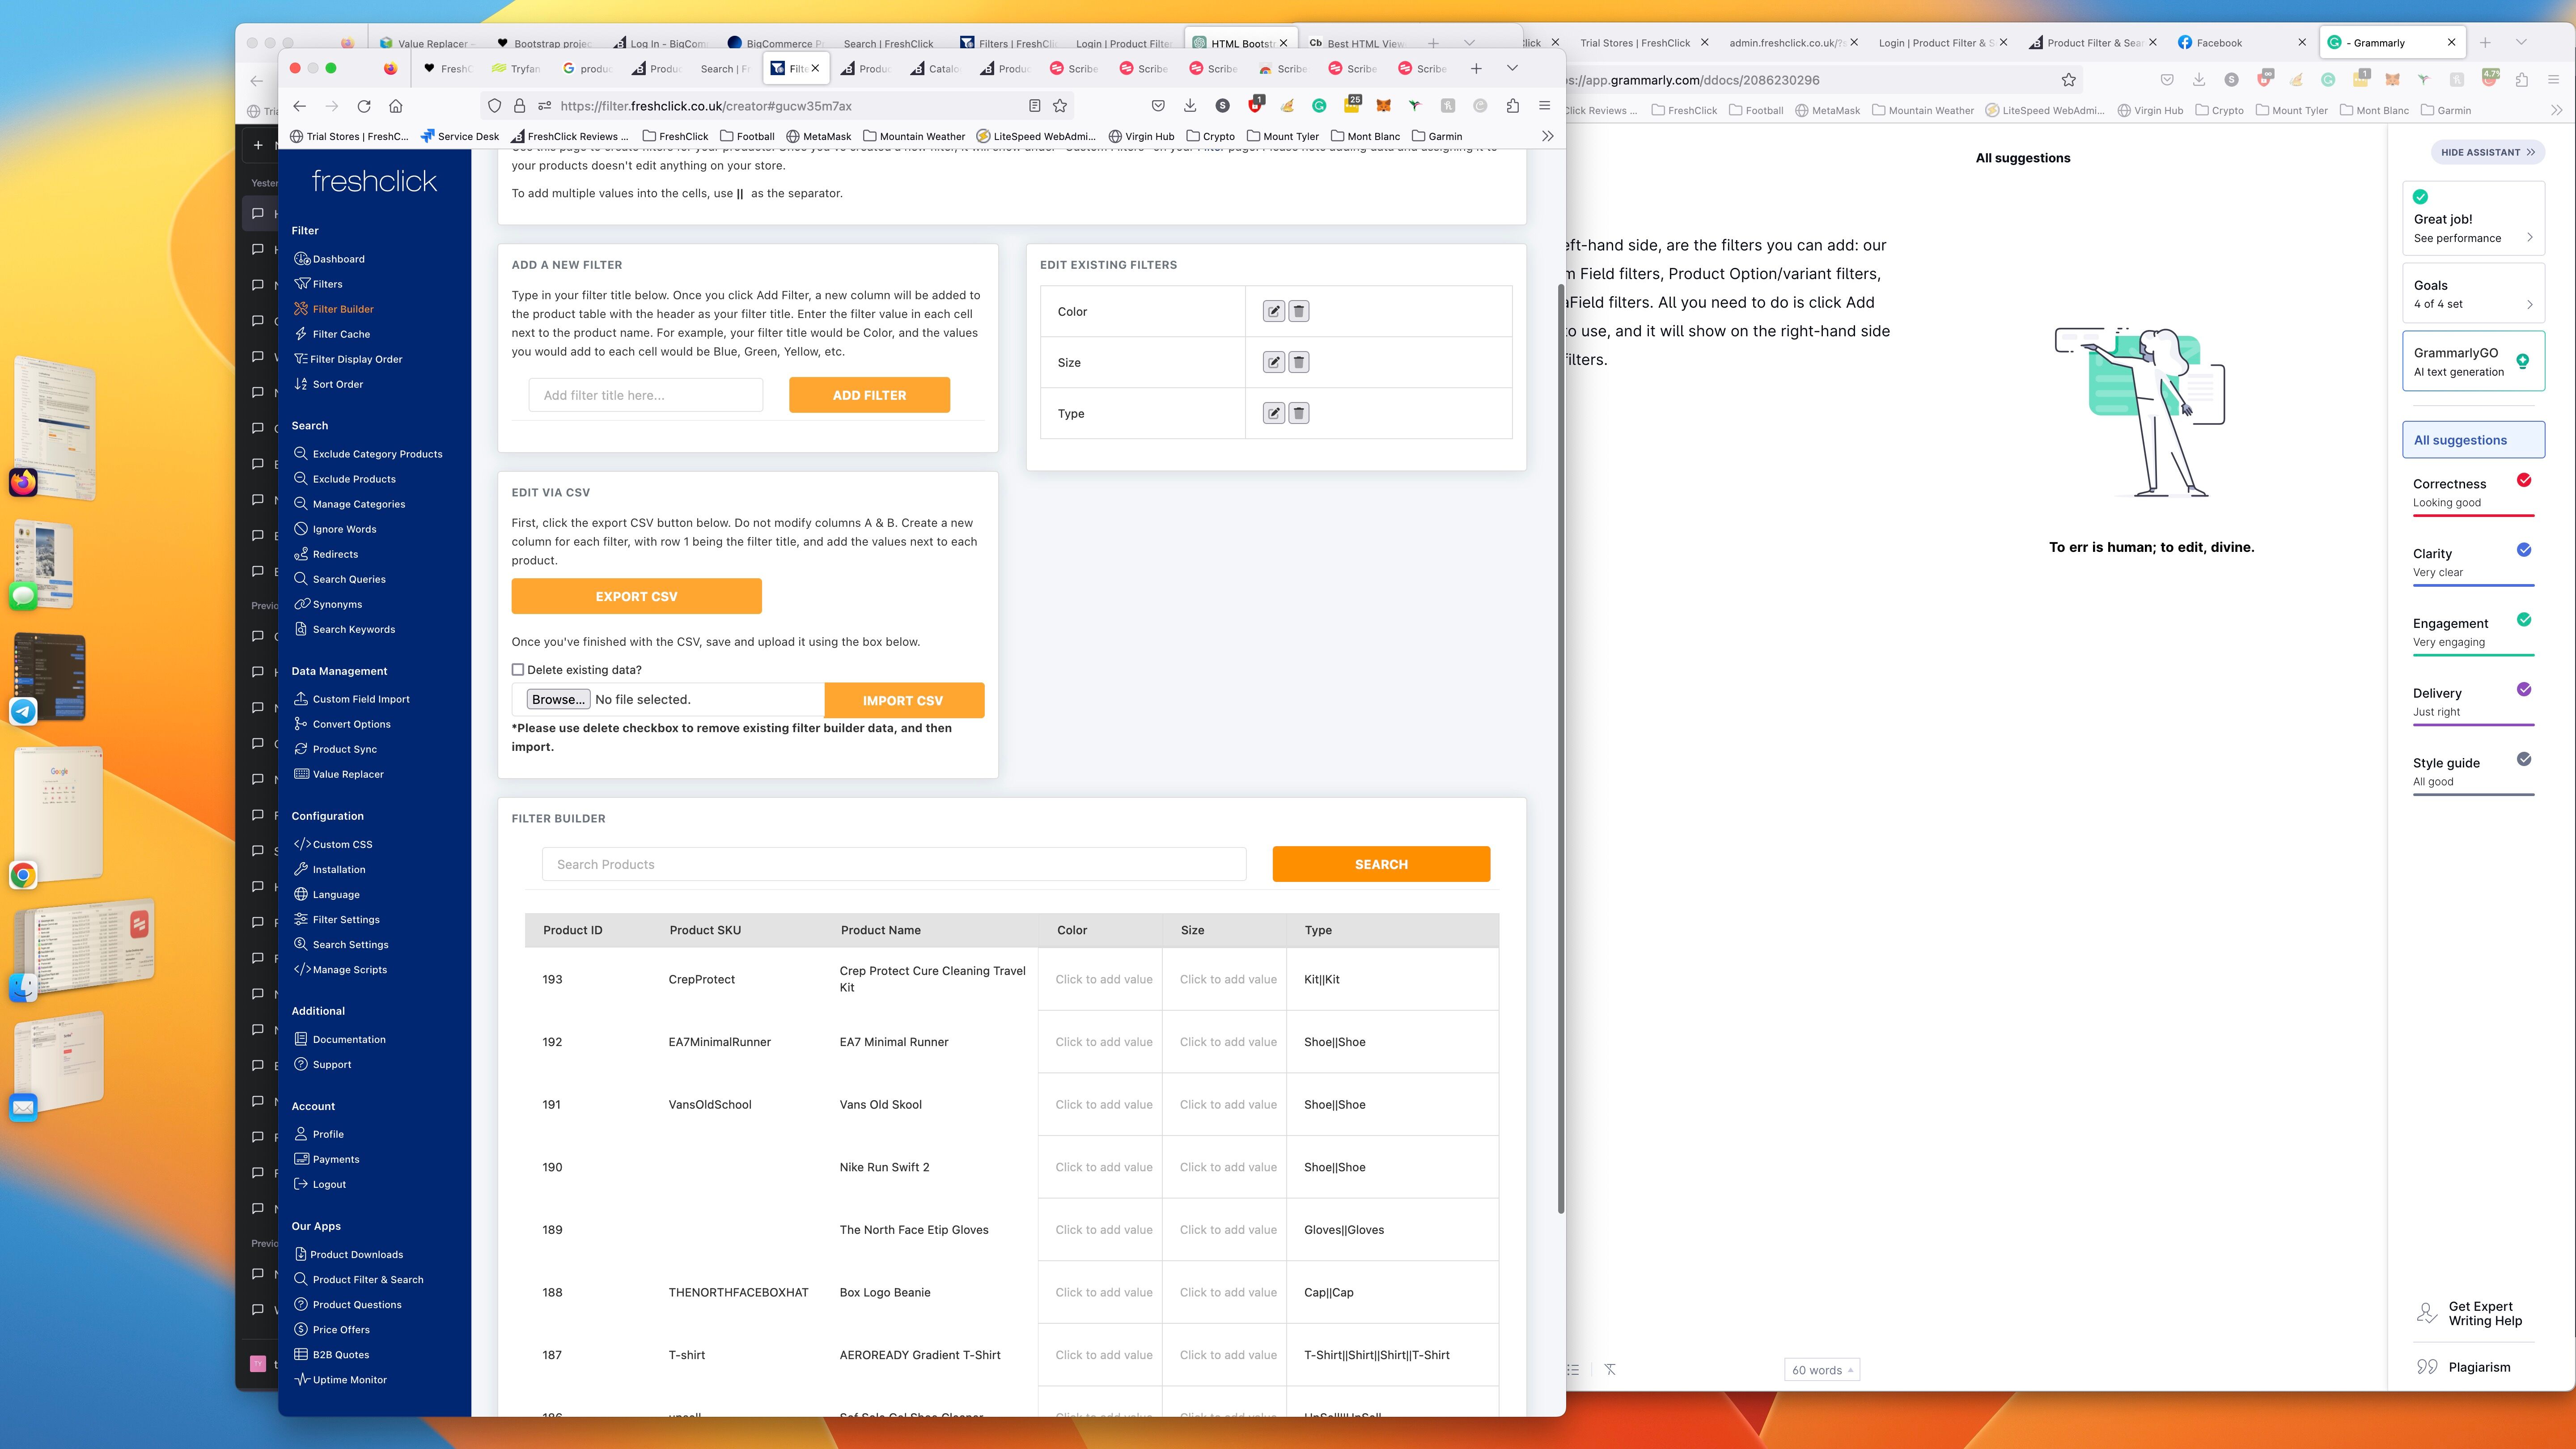
Task: Expand Firefox tab list dropdown arrow
Action: pyautogui.click(x=1512, y=68)
